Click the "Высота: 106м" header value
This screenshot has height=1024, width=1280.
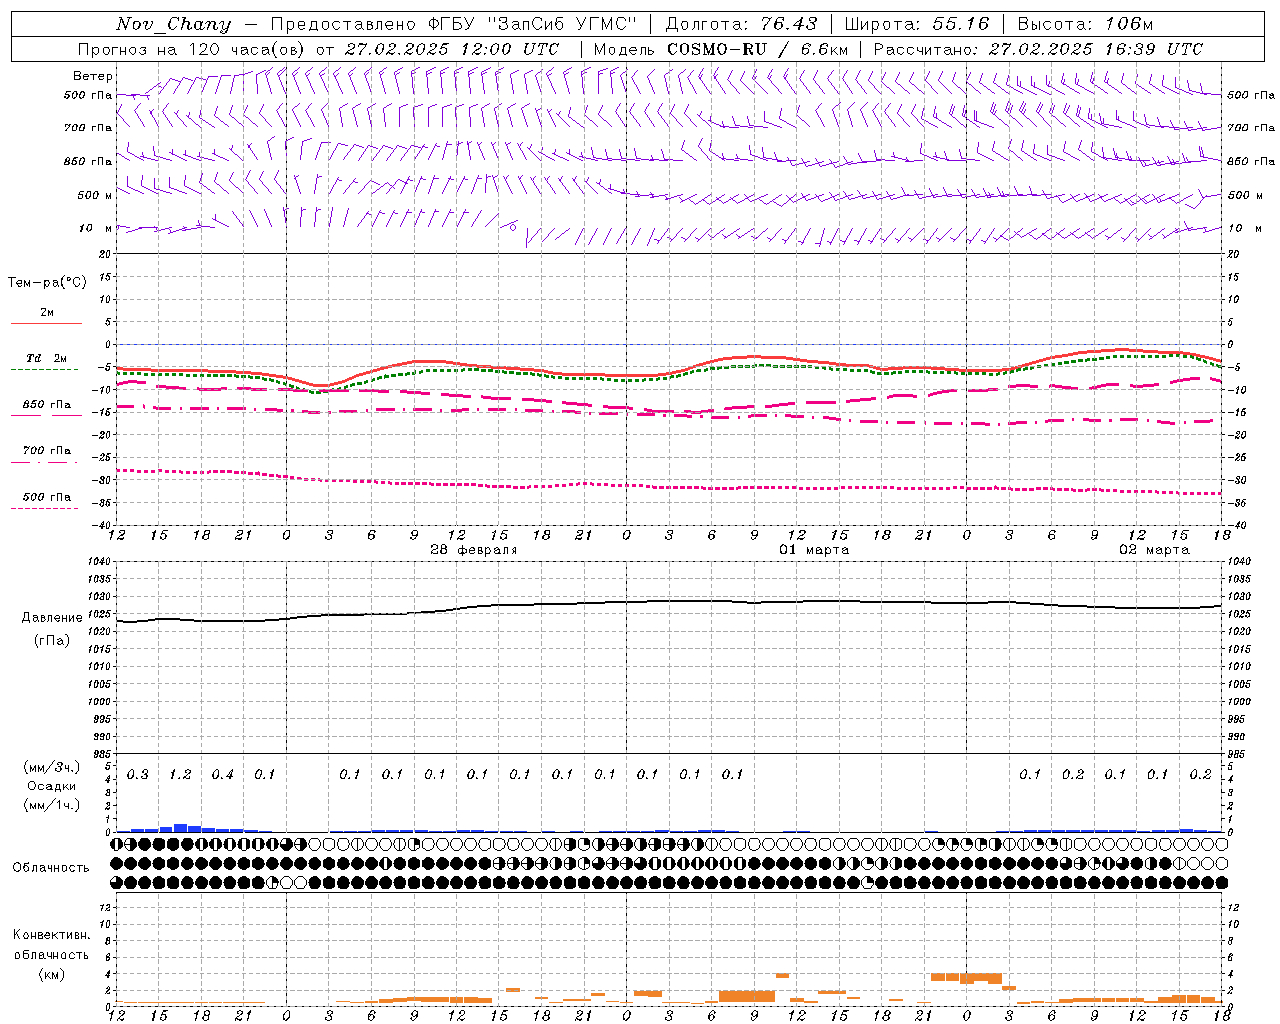pyautogui.click(x=1085, y=24)
